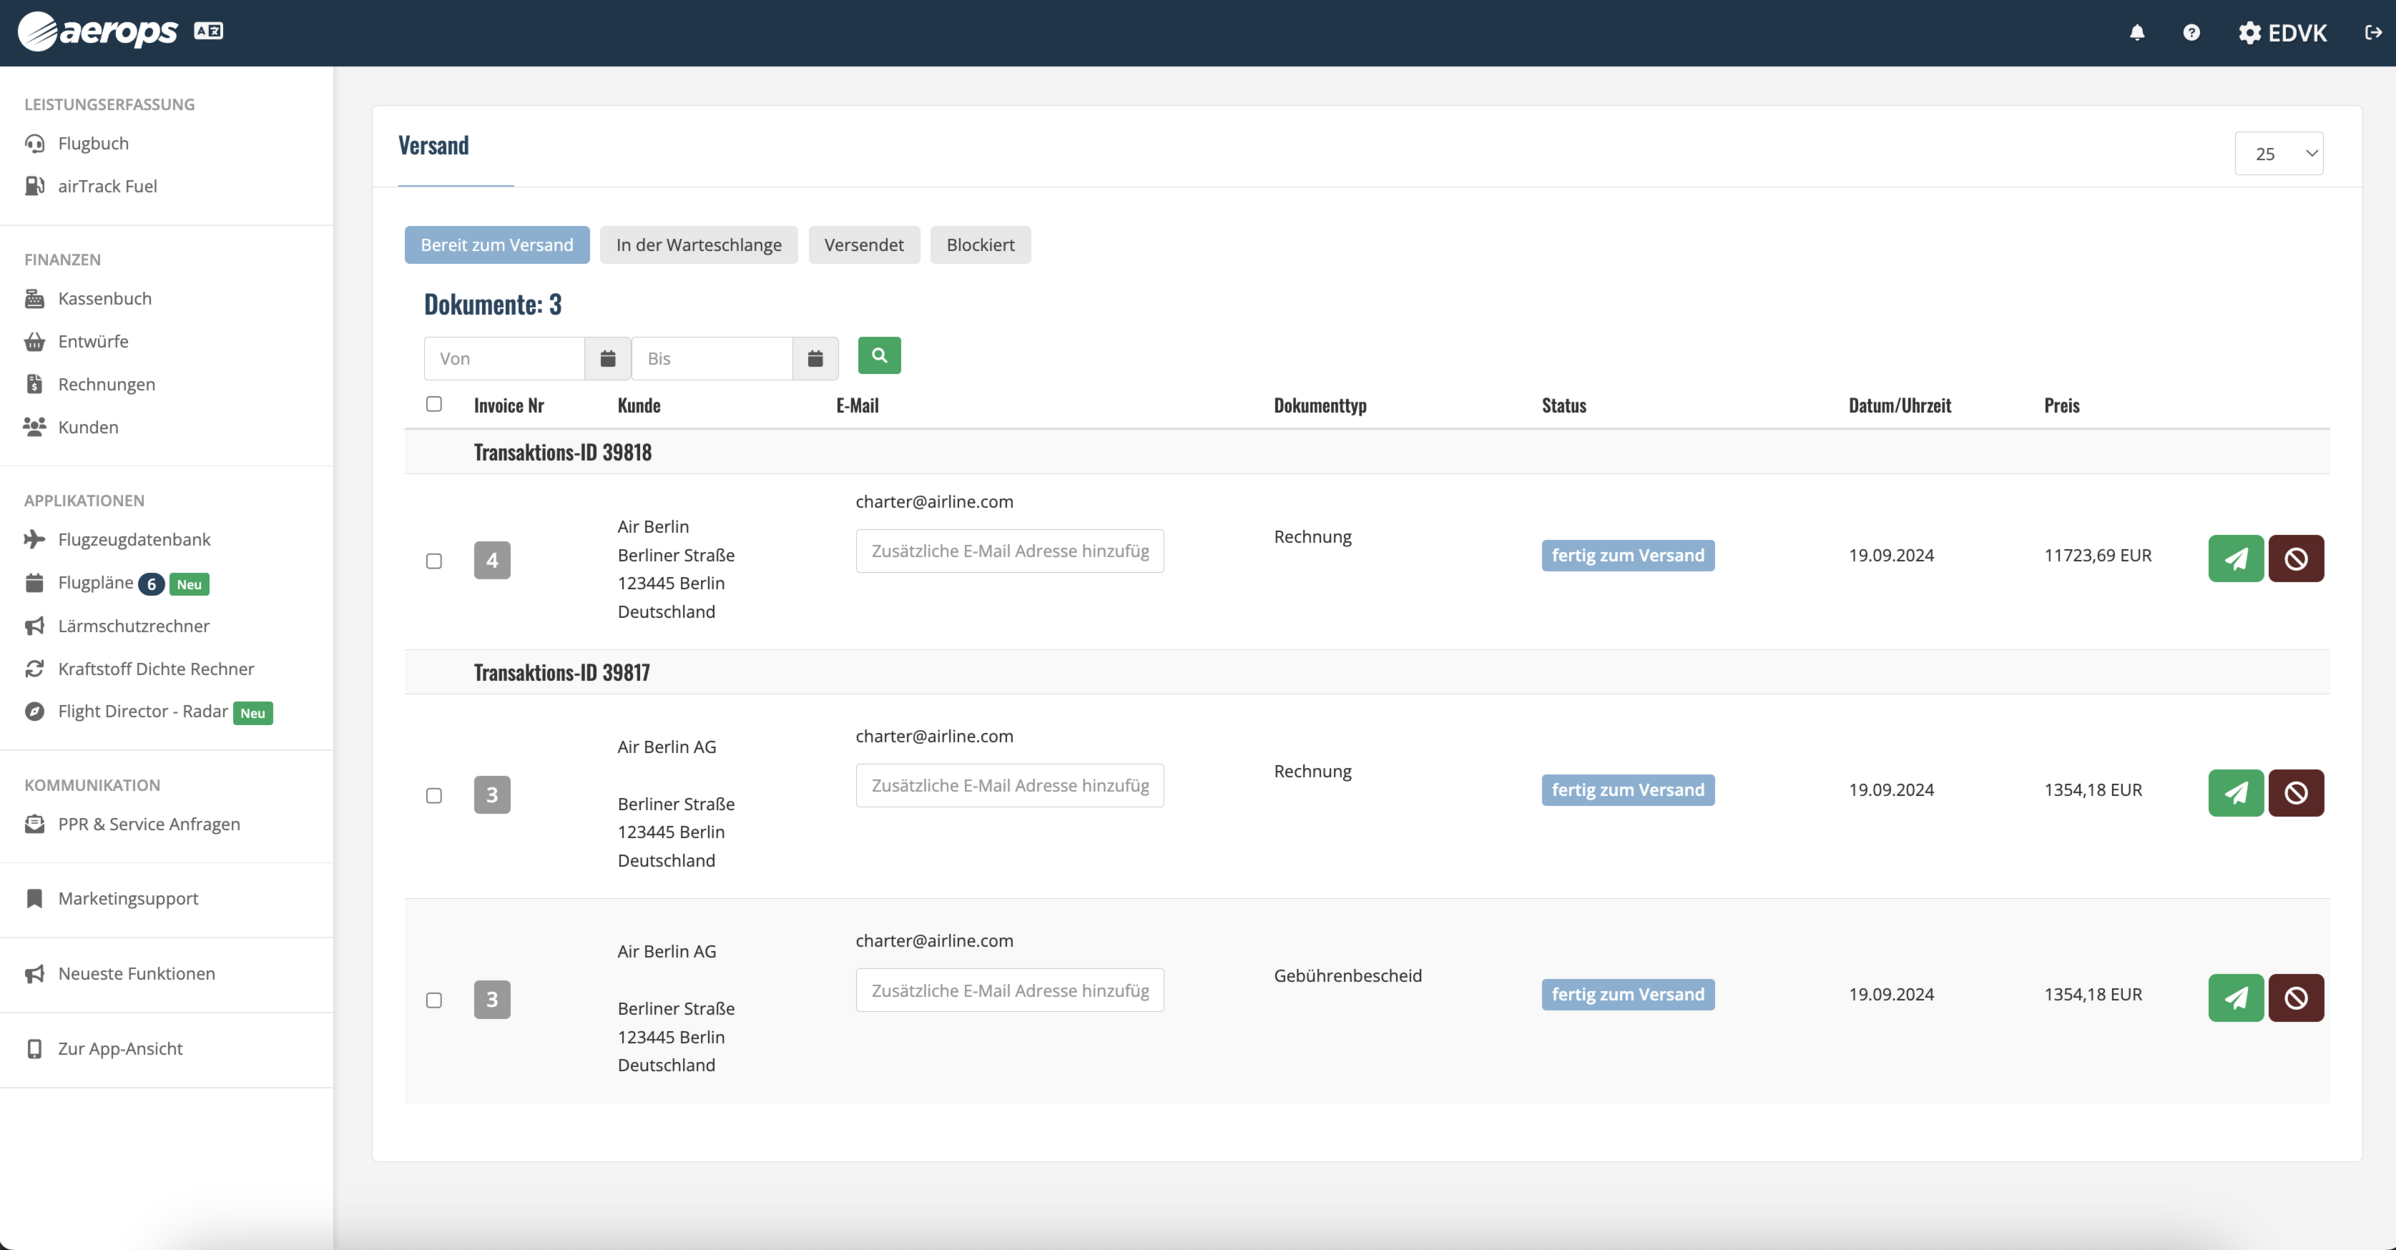The height and width of the screenshot is (1250, 2396).
Task: Toggle the select-all checkbox in table header
Action: point(434,404)
